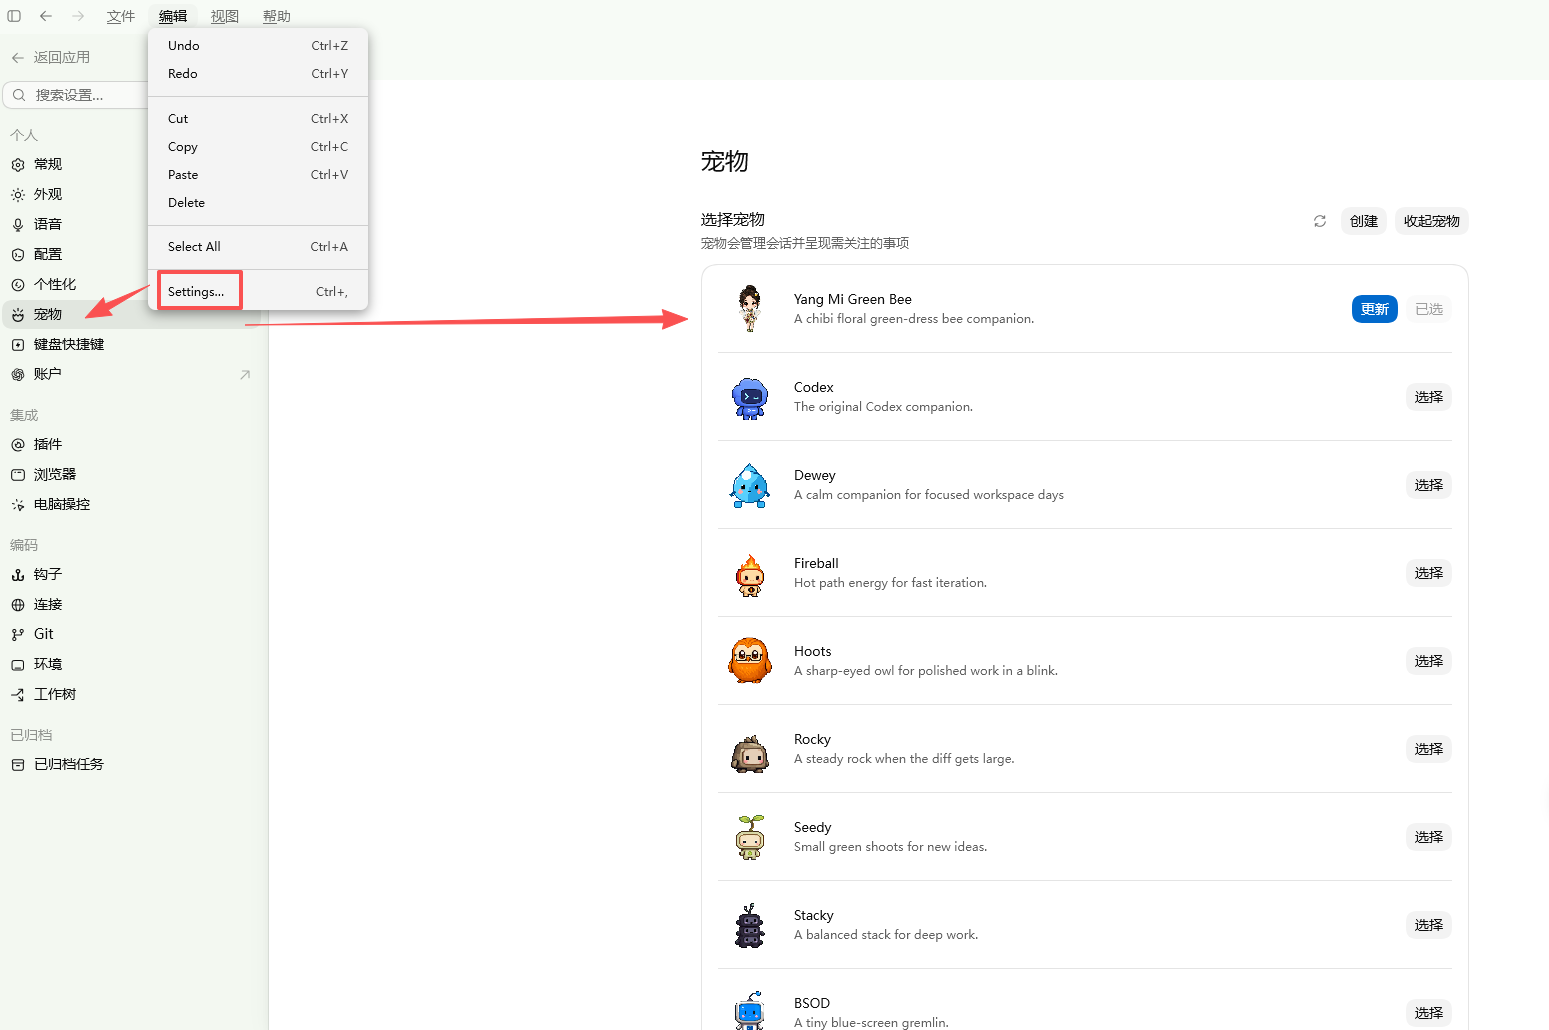The width and height of the screenshot is (1549, 1030).
Task: Select the Hoots pet
Action: point(1429,661)
